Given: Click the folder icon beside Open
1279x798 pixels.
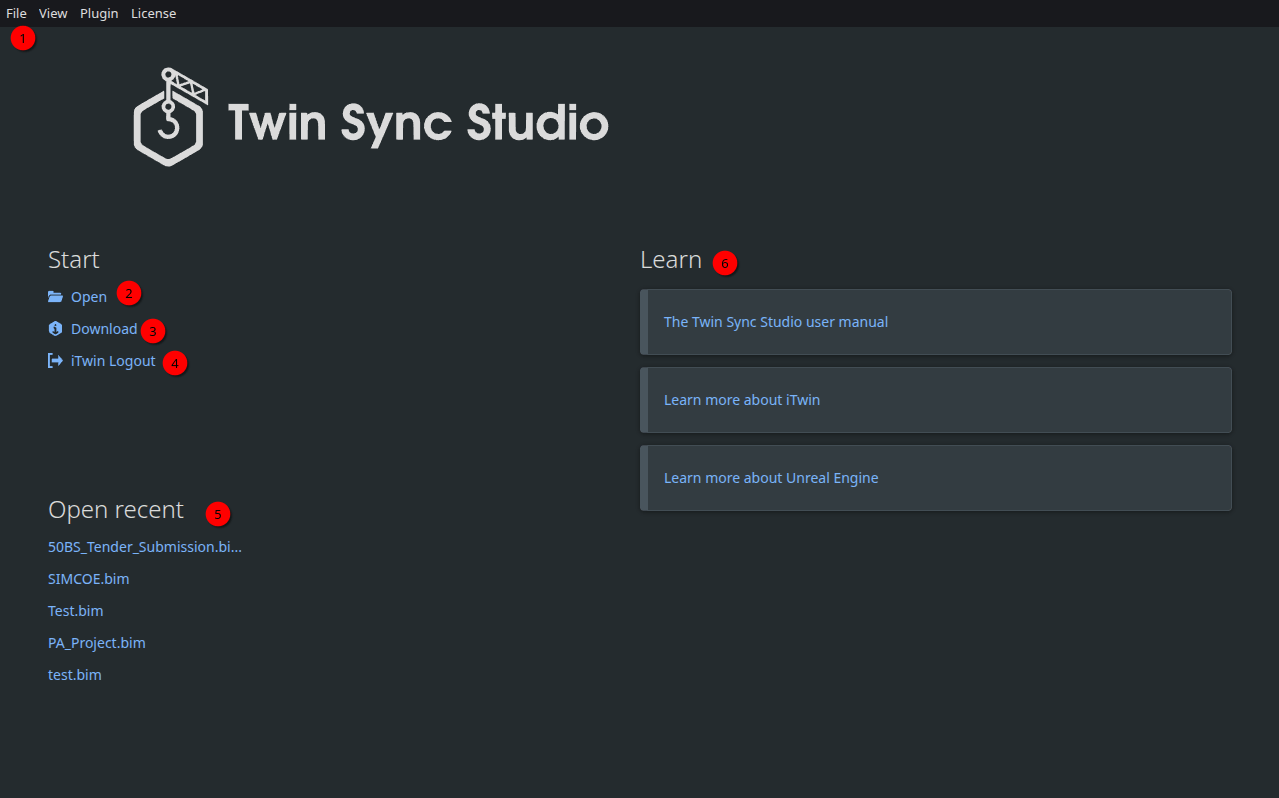Looking at the screenshot, I should [x=55, y=296].
